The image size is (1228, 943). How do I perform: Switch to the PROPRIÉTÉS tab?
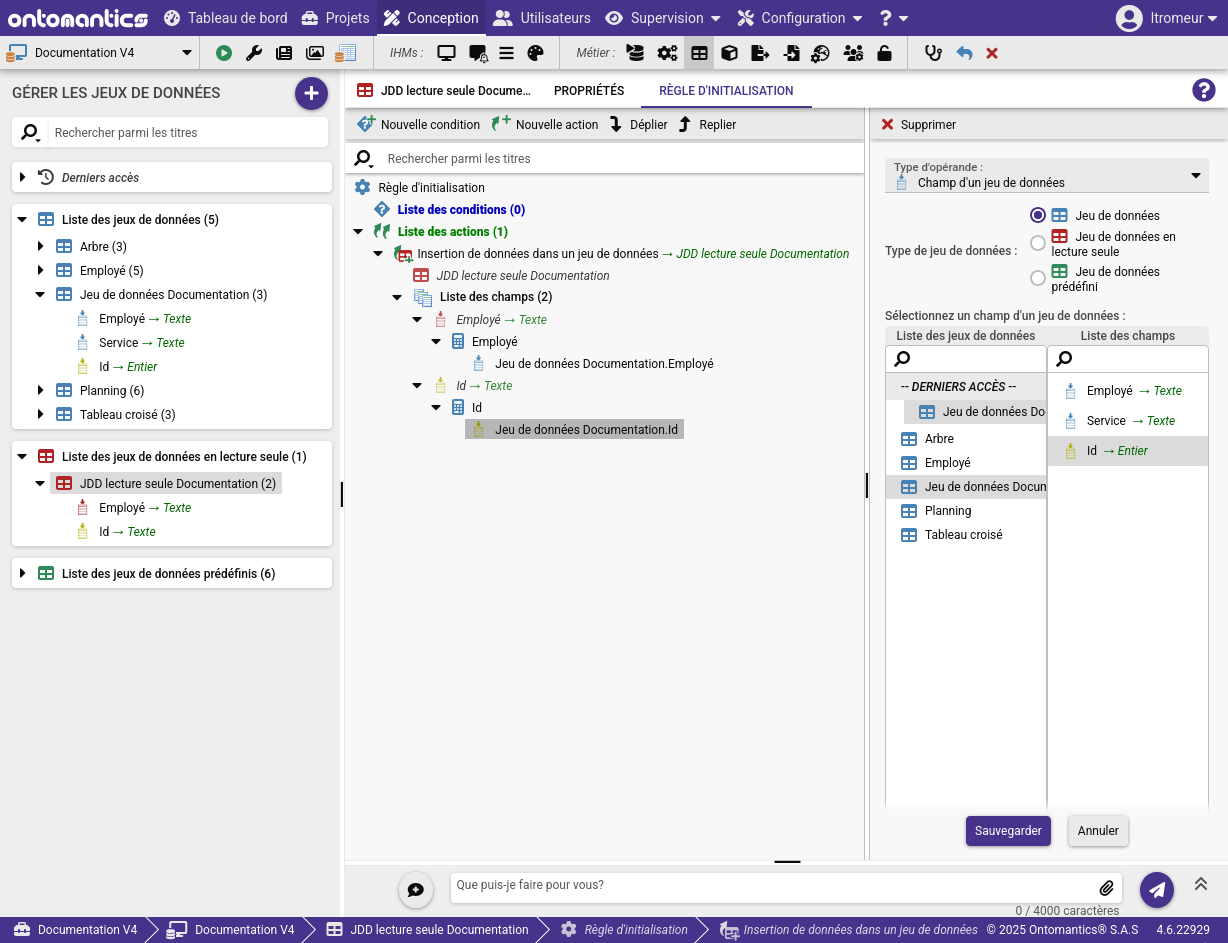589,91
